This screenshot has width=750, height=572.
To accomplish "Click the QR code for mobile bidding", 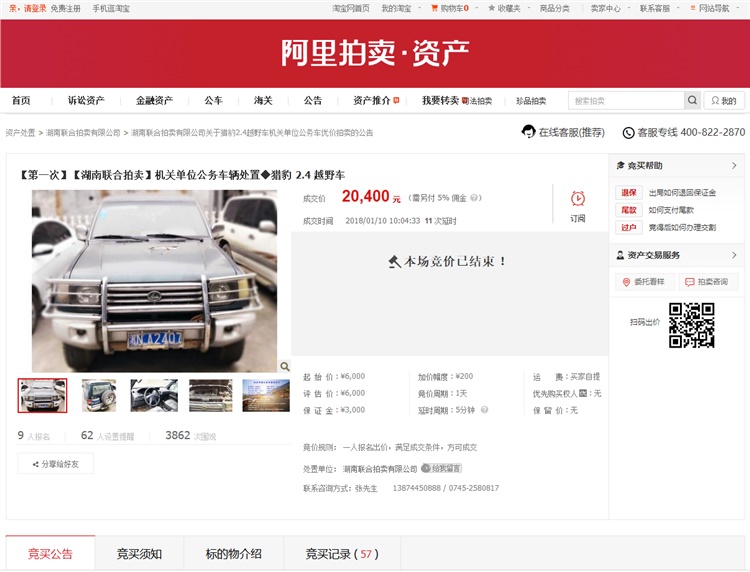I will (x=692, y=325).
